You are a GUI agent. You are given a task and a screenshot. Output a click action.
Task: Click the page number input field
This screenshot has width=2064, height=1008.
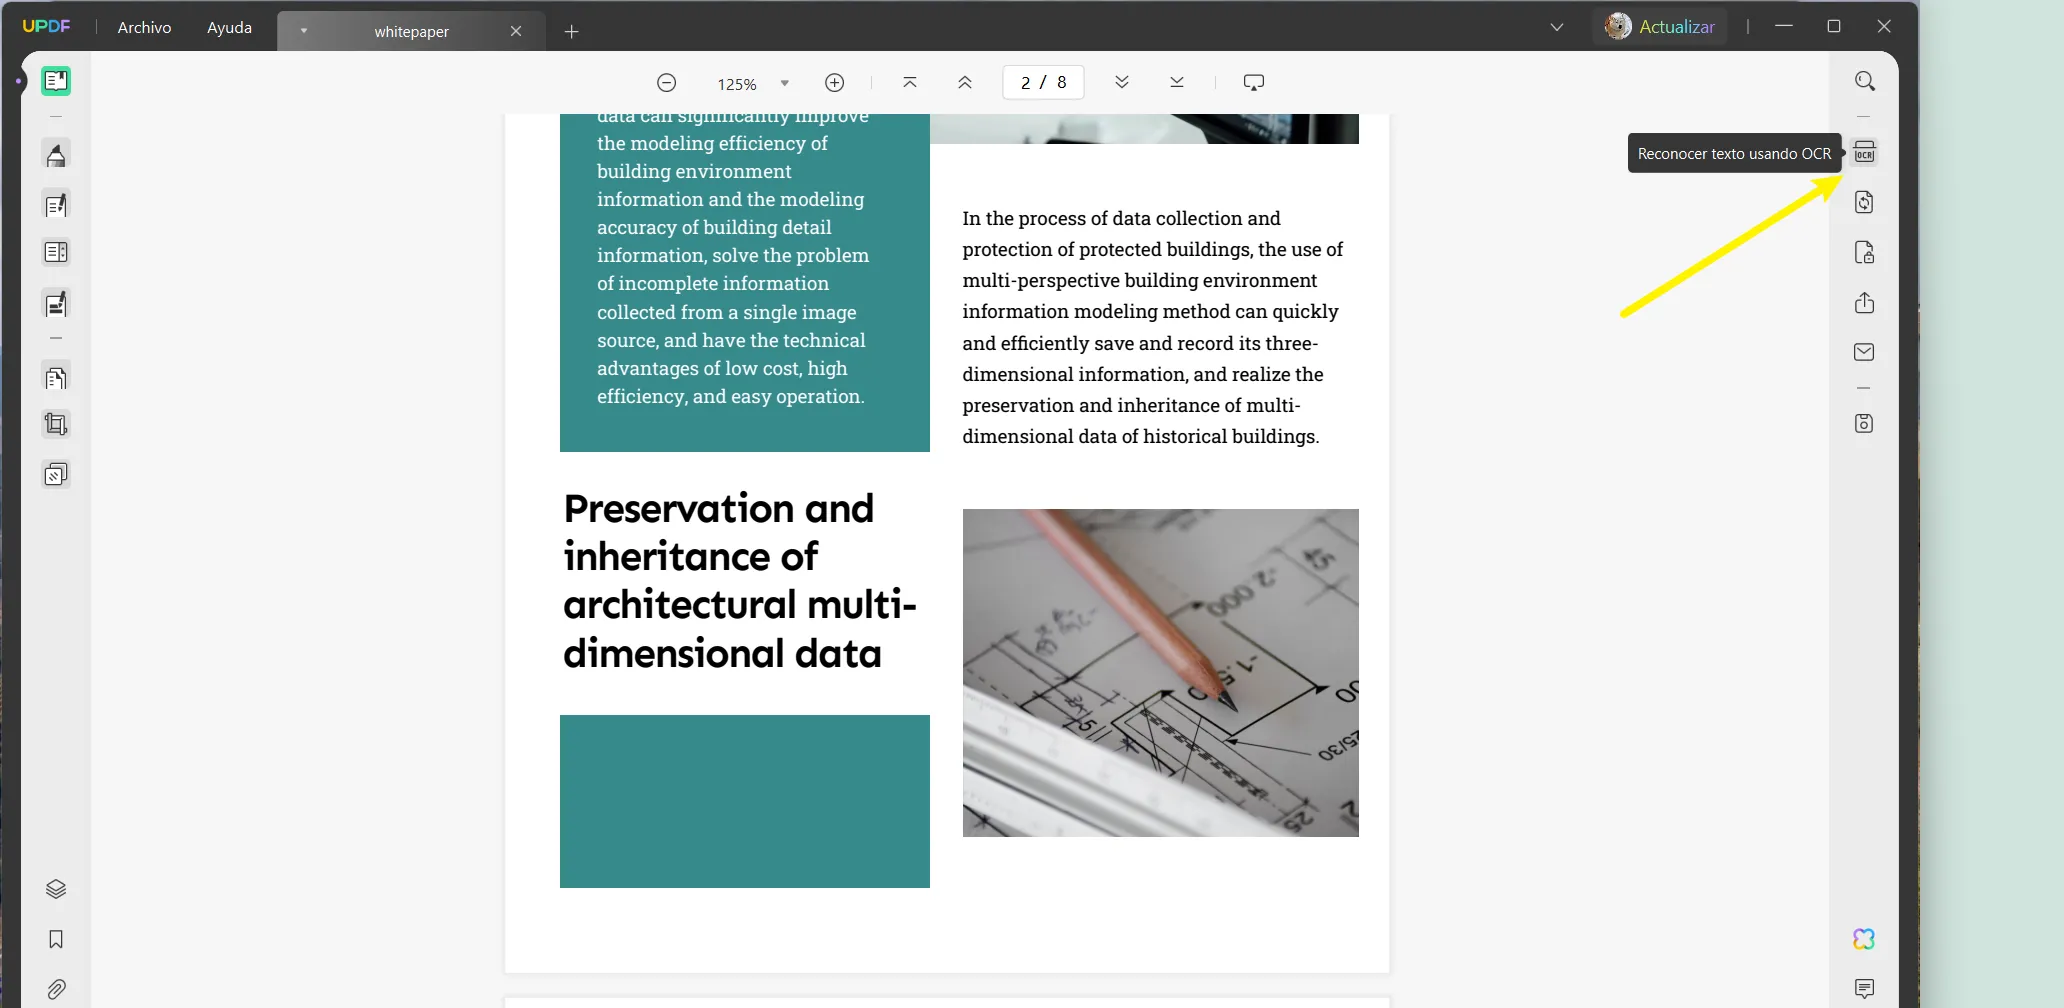click(x=1043, y=82)
